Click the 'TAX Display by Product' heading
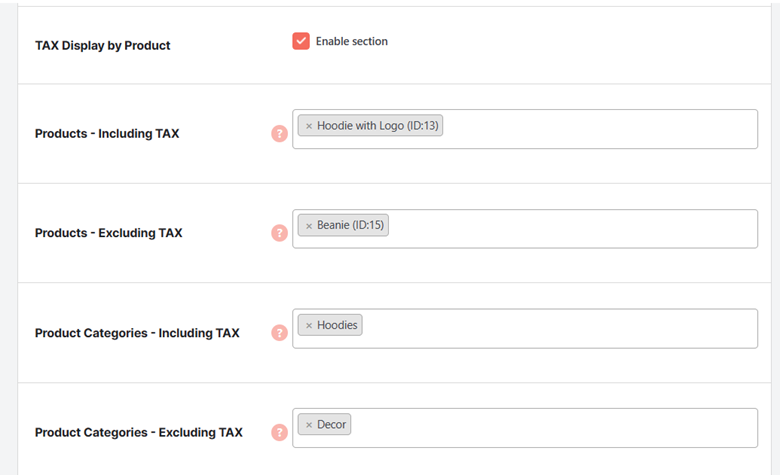This screenshot has height=475, width=780. point(102,45)
